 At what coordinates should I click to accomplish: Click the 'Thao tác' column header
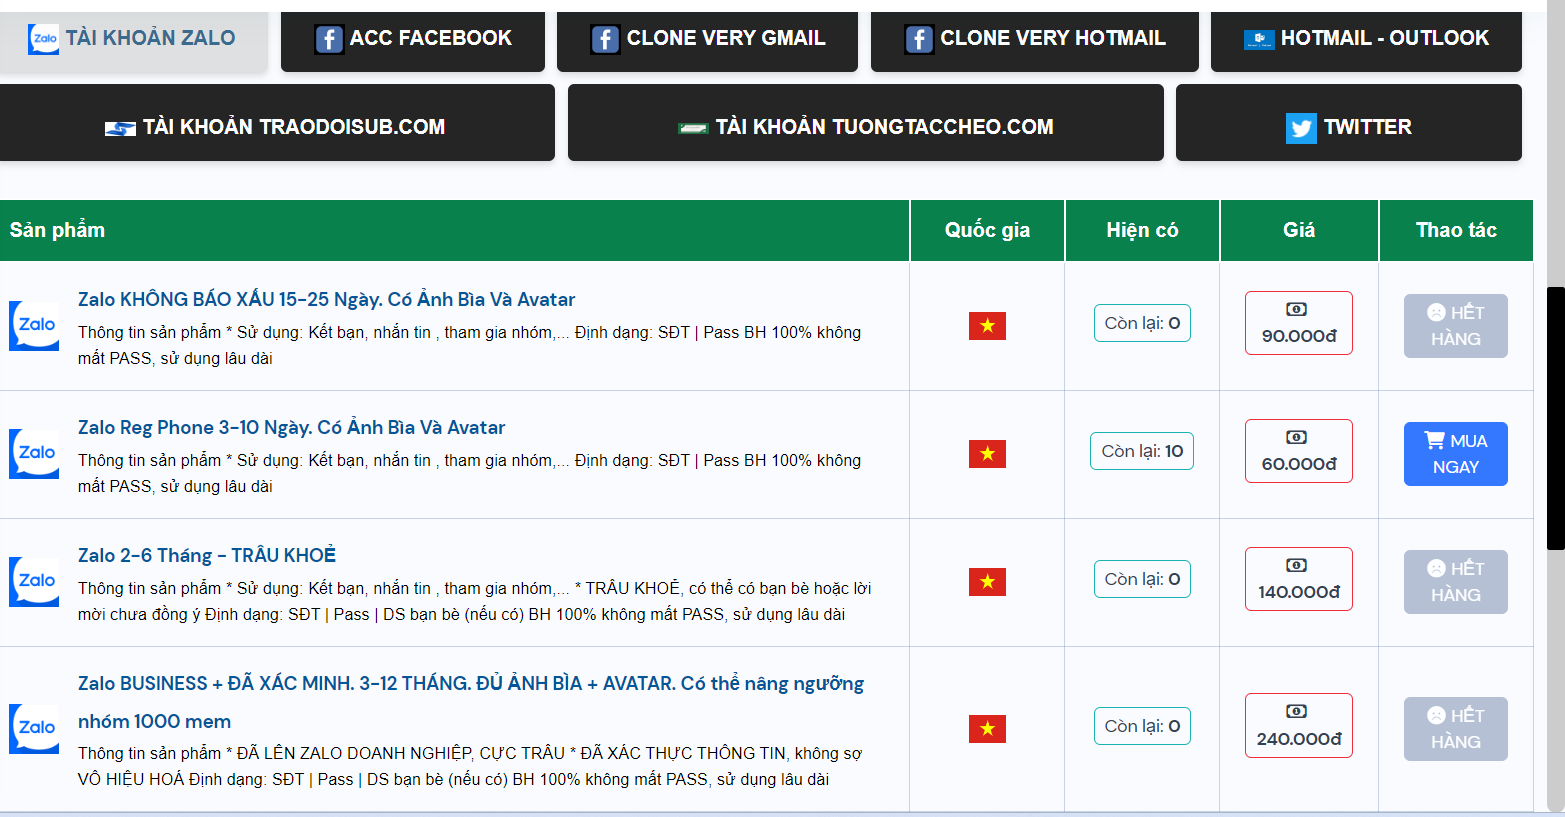click(1456, 230)
